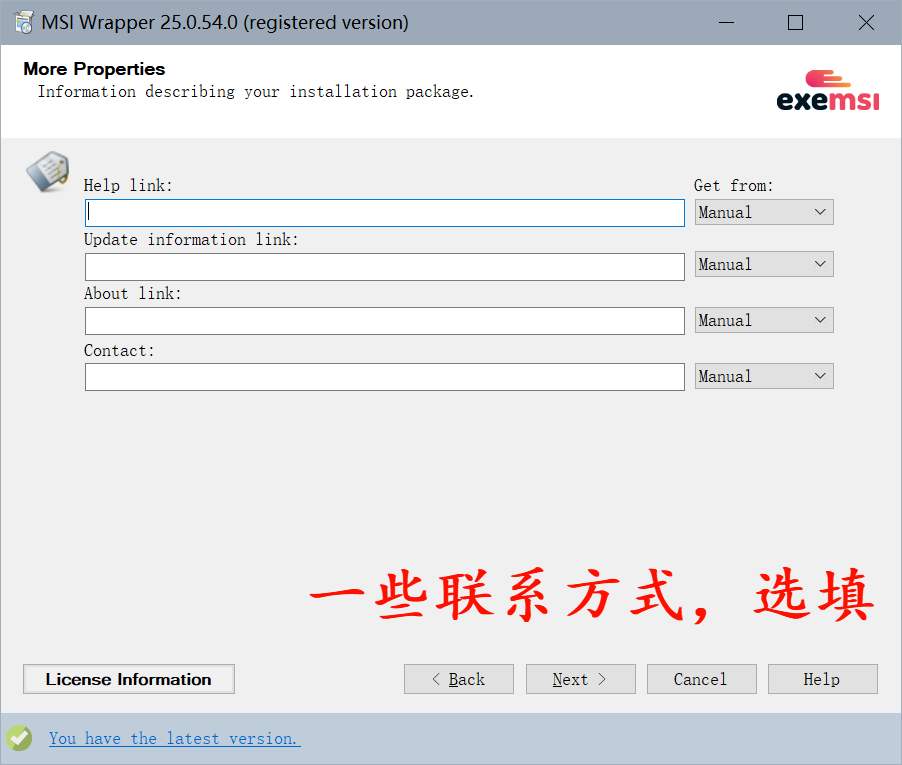
Task: Expand the Update information link source dropdown
Action: tap(764, 265)
